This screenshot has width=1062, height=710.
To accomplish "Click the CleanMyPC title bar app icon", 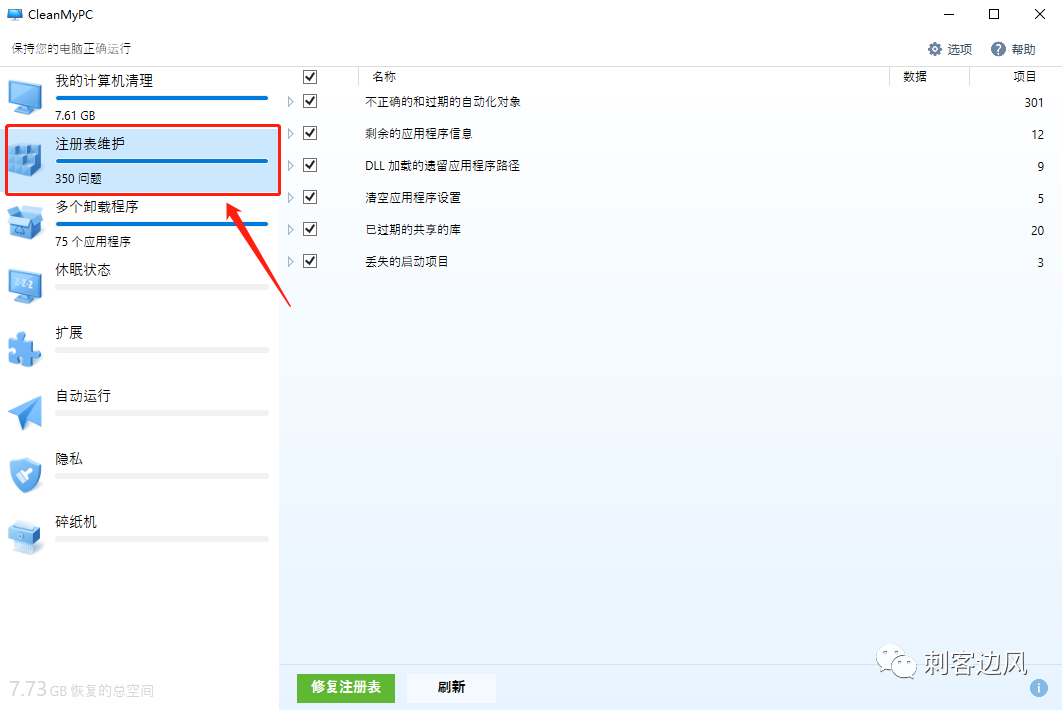I will coord(15,14).
